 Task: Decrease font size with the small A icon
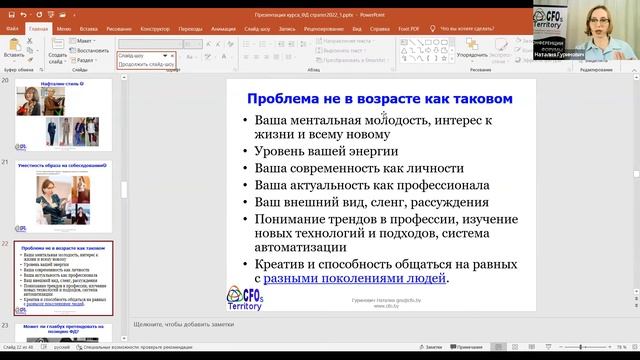pos(218,44)
